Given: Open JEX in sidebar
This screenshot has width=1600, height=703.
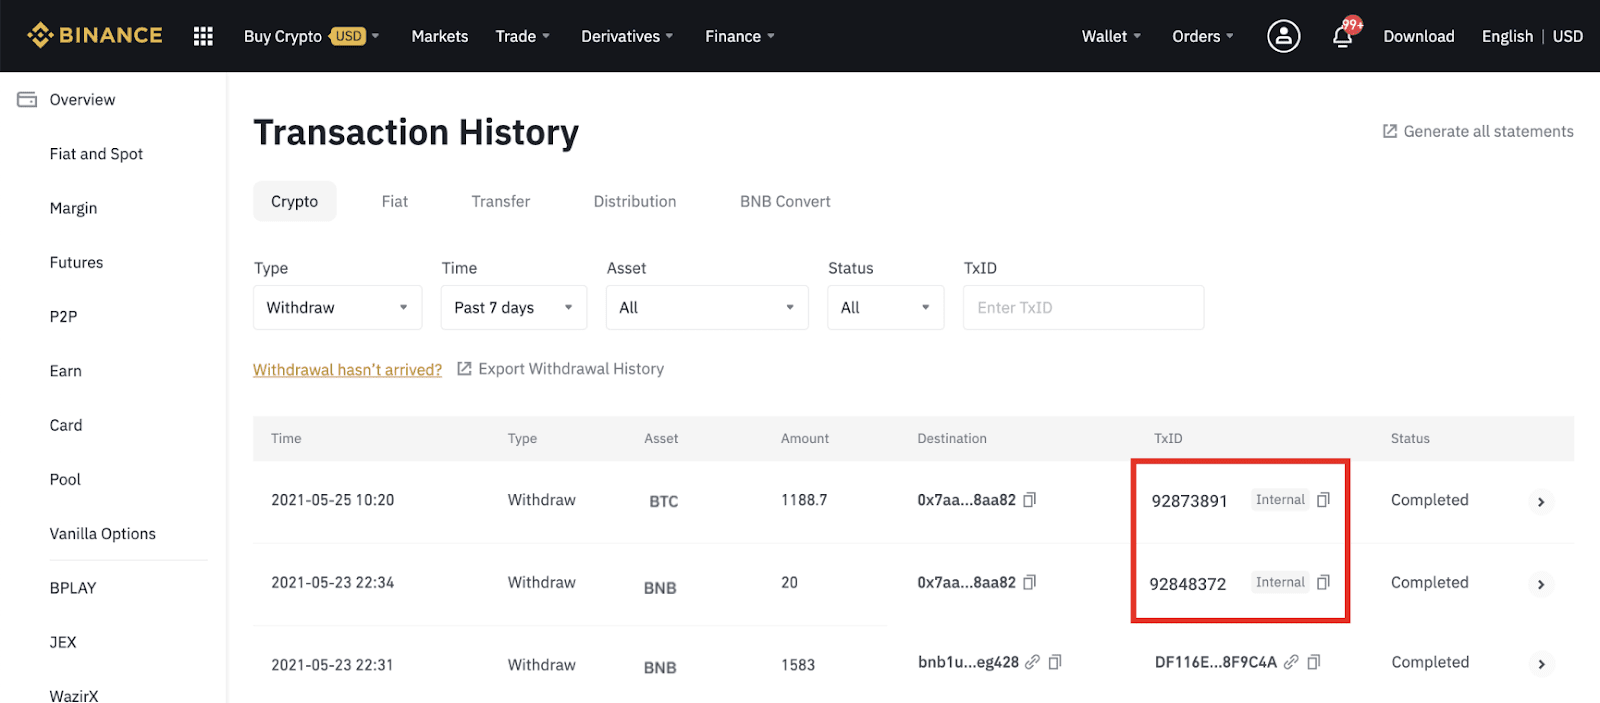Looking at the screenshot, I should tap(63, 642).
